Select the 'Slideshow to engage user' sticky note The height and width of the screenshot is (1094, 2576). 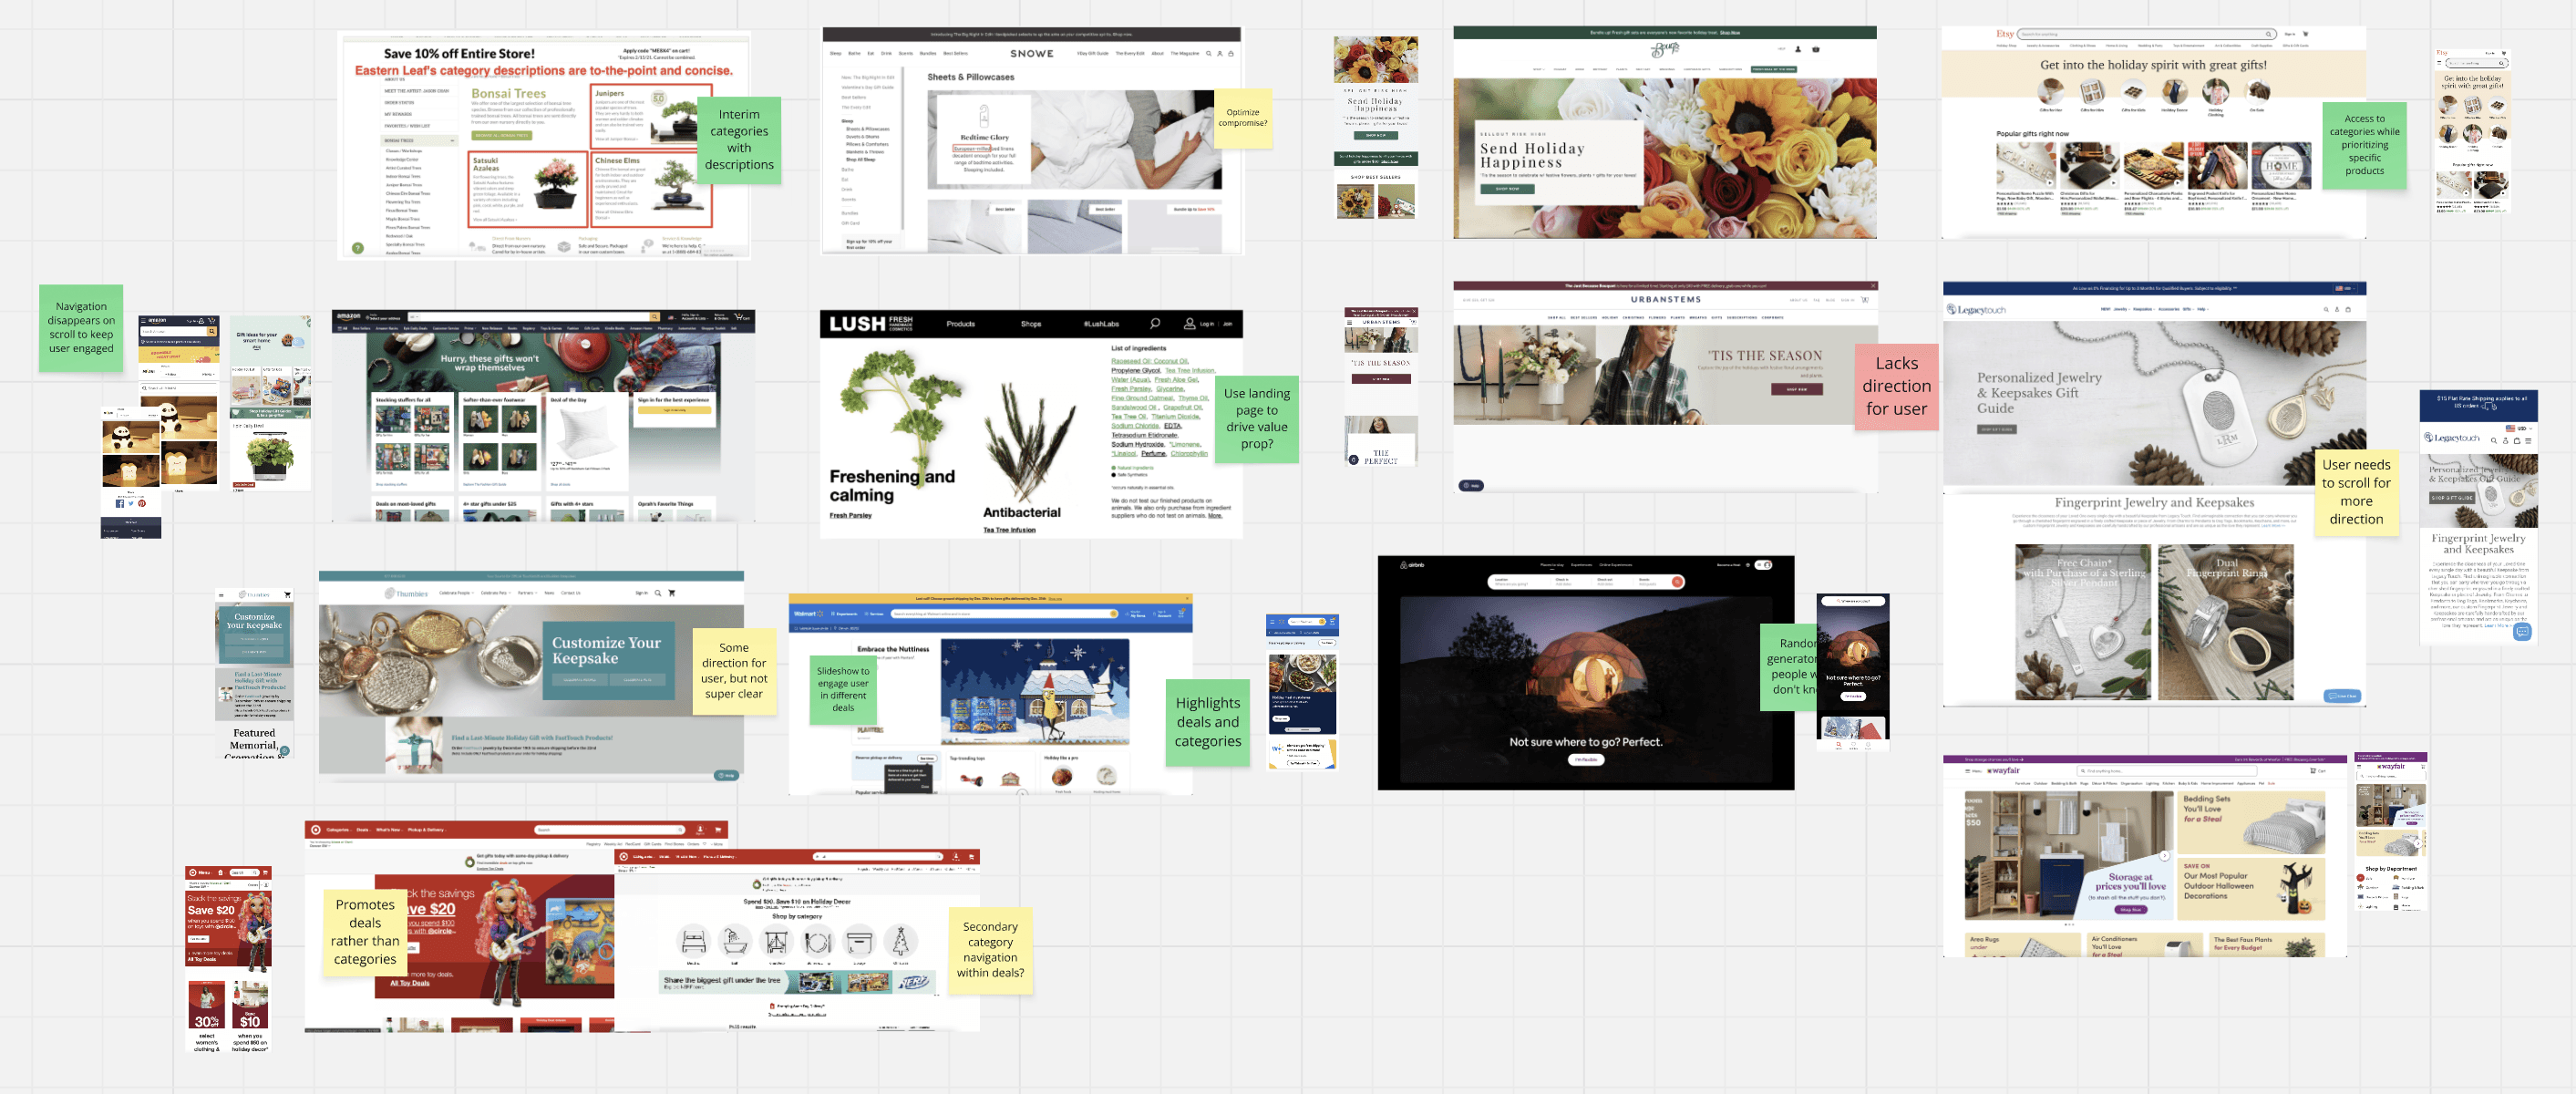843,689
